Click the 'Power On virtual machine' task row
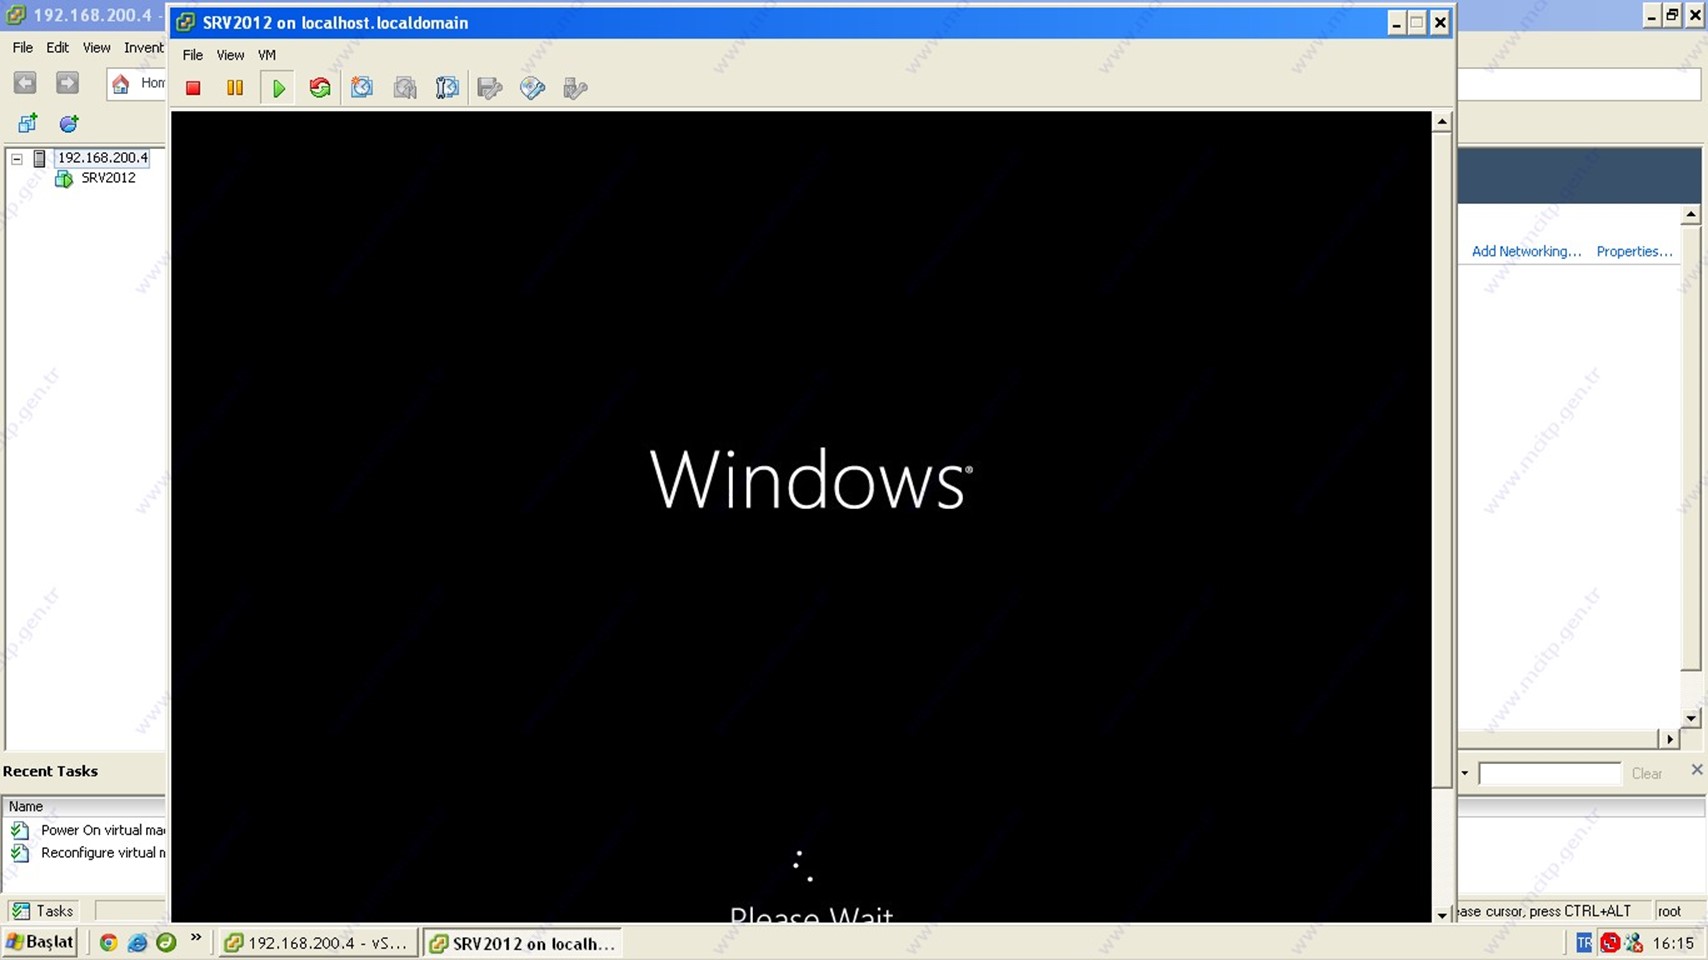The width and height of the screenshot is (1708, 960). [x=86, y=830]
